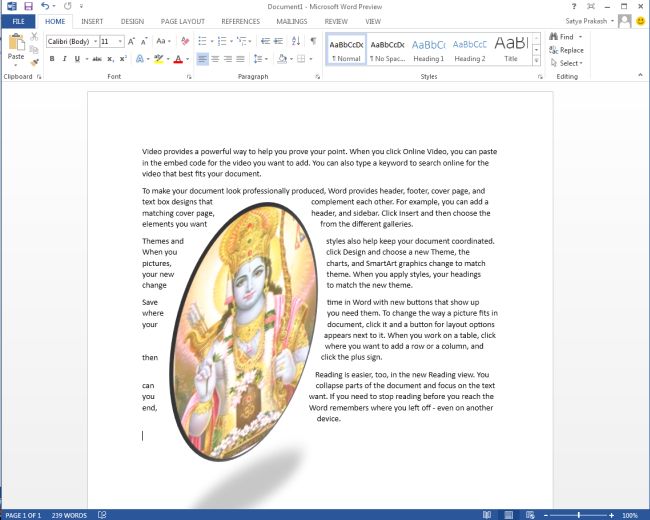The image size is (650, 520).
Task: Select Align Right paragraph alignment
Action: pos(228,59)
